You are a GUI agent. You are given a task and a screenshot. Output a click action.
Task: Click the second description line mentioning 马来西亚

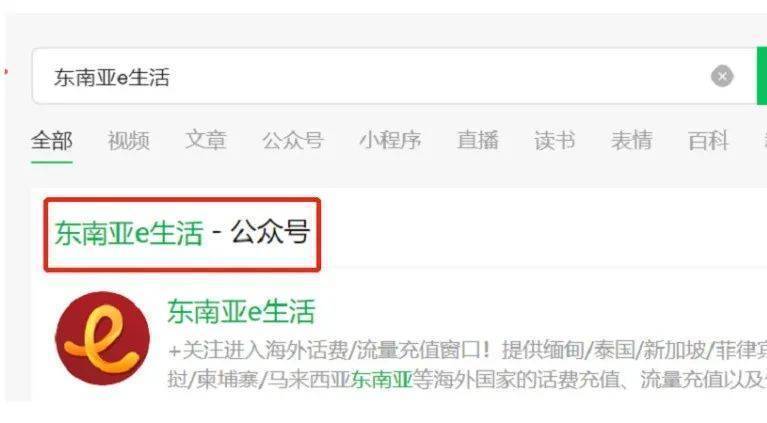[x=467, y=379]
